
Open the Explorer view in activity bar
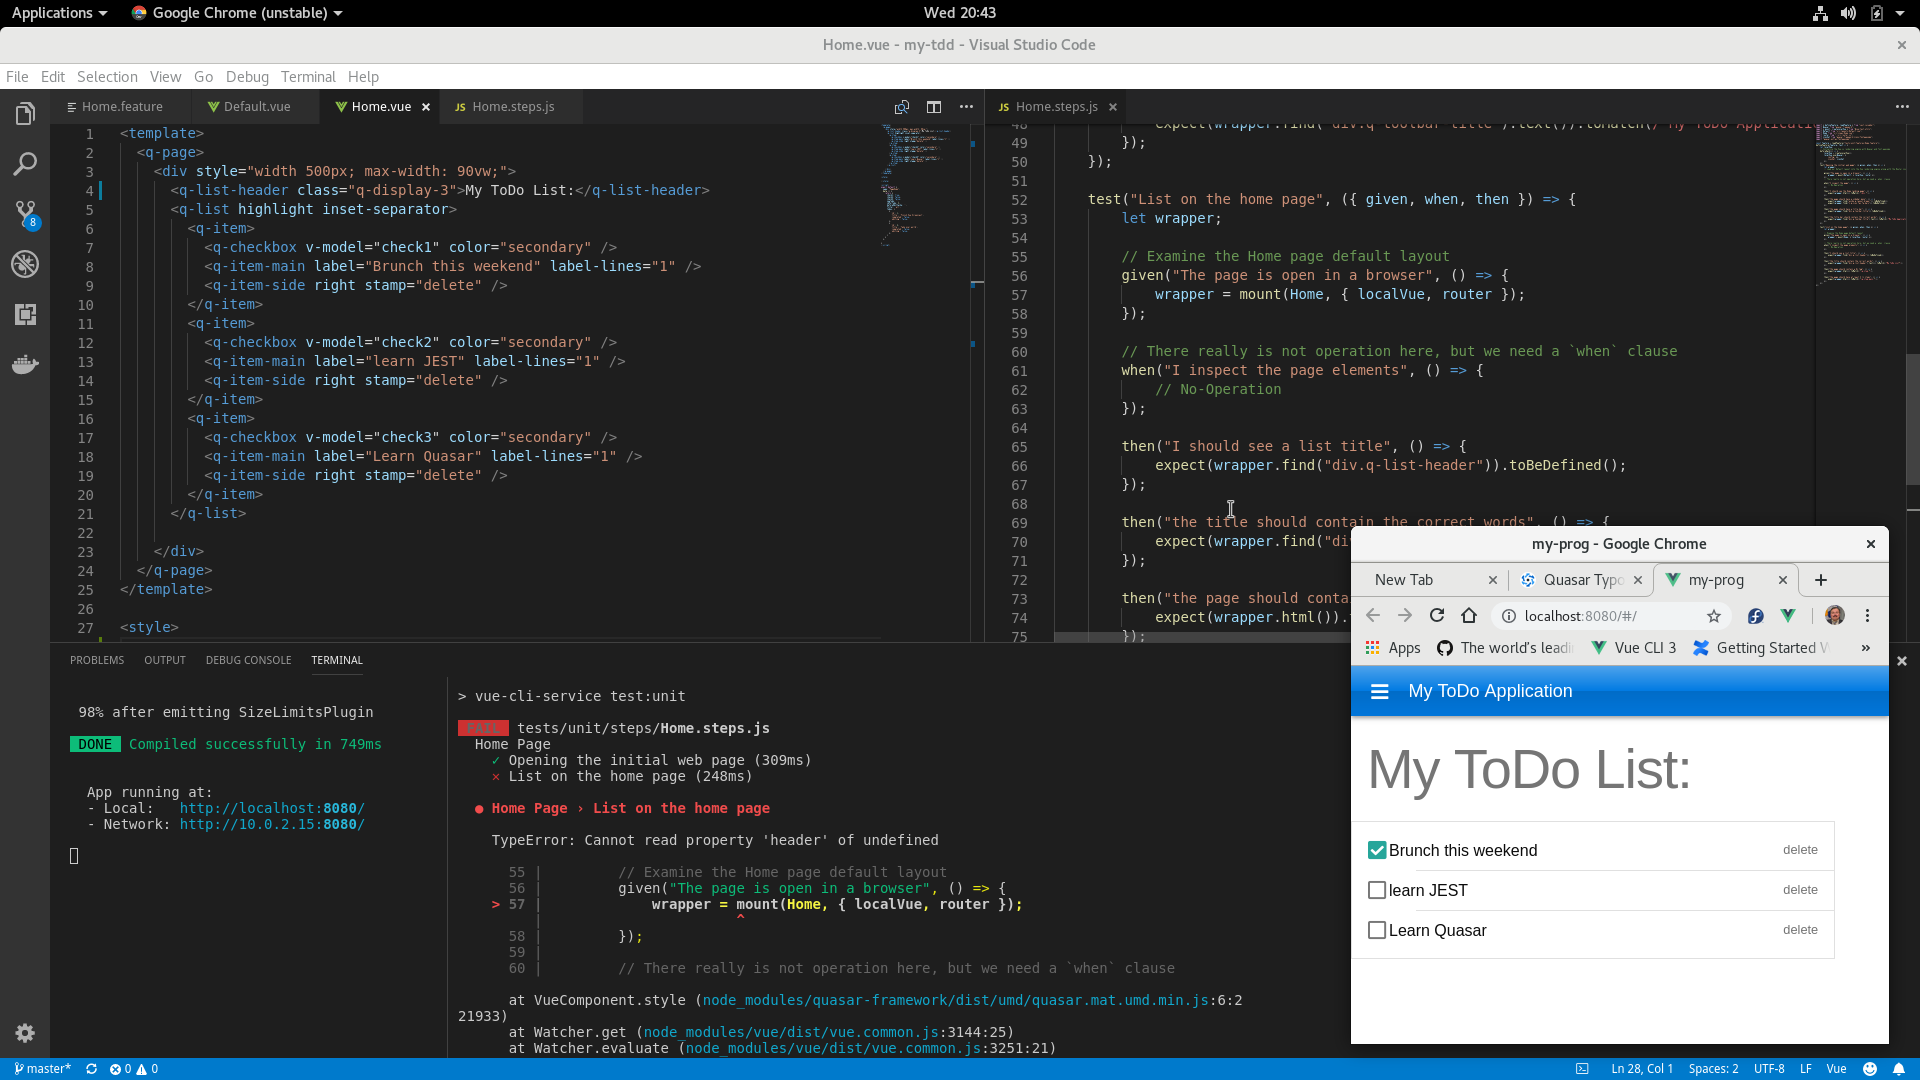(25, 114)
